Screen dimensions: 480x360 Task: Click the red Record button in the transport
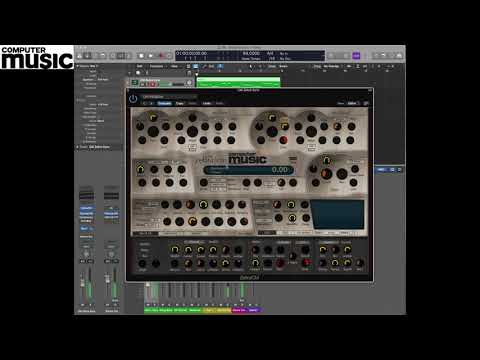click(161, 56)
